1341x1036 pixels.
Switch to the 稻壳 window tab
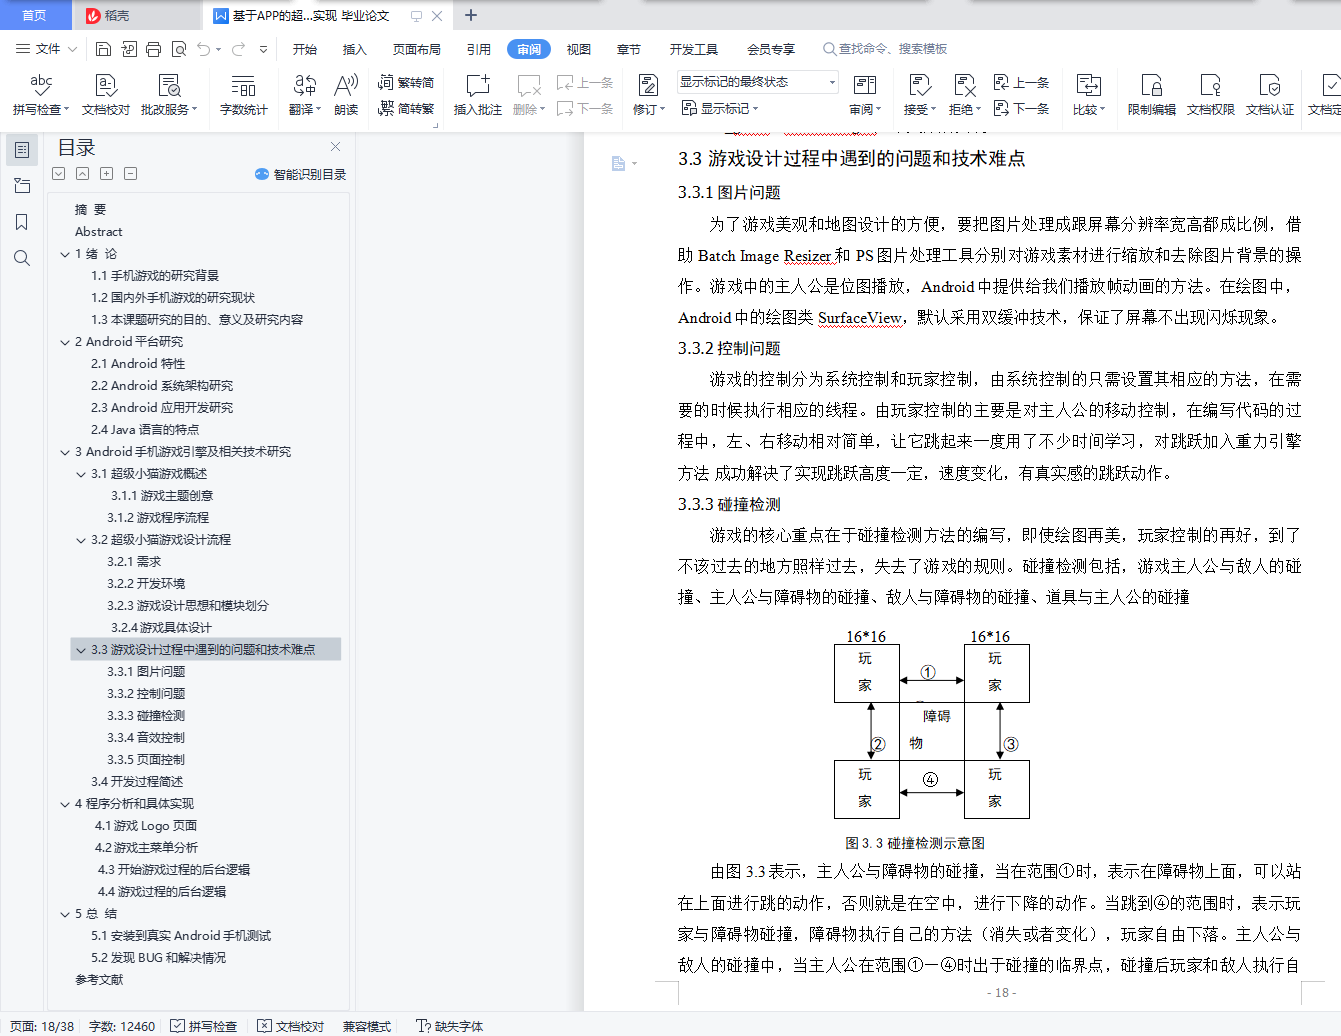pyautogui.click(x=136, y=15)
